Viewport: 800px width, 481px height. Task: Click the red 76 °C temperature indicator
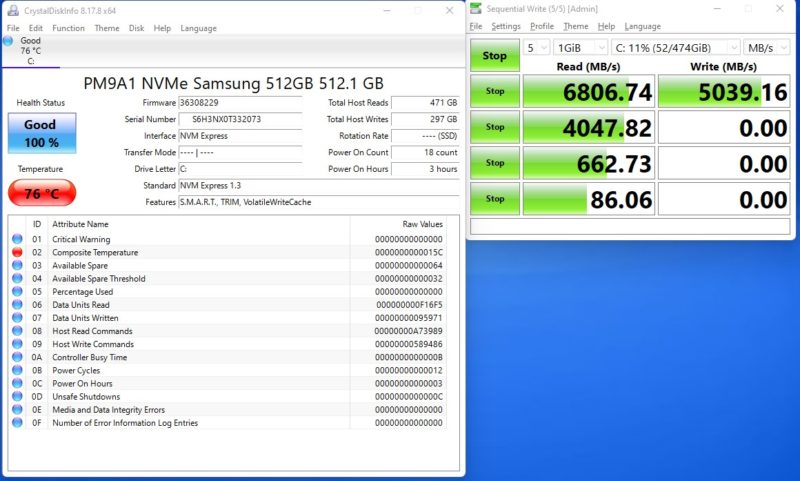41,192
